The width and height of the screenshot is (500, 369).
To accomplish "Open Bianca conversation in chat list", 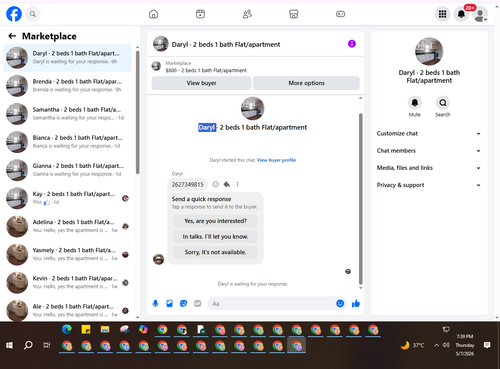I will 67,142.
